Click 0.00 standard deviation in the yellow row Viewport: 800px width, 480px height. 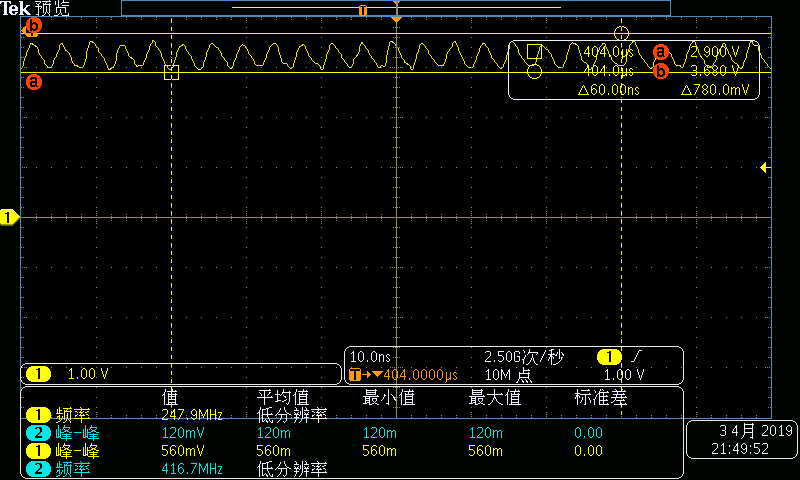(x=588, y=451)
